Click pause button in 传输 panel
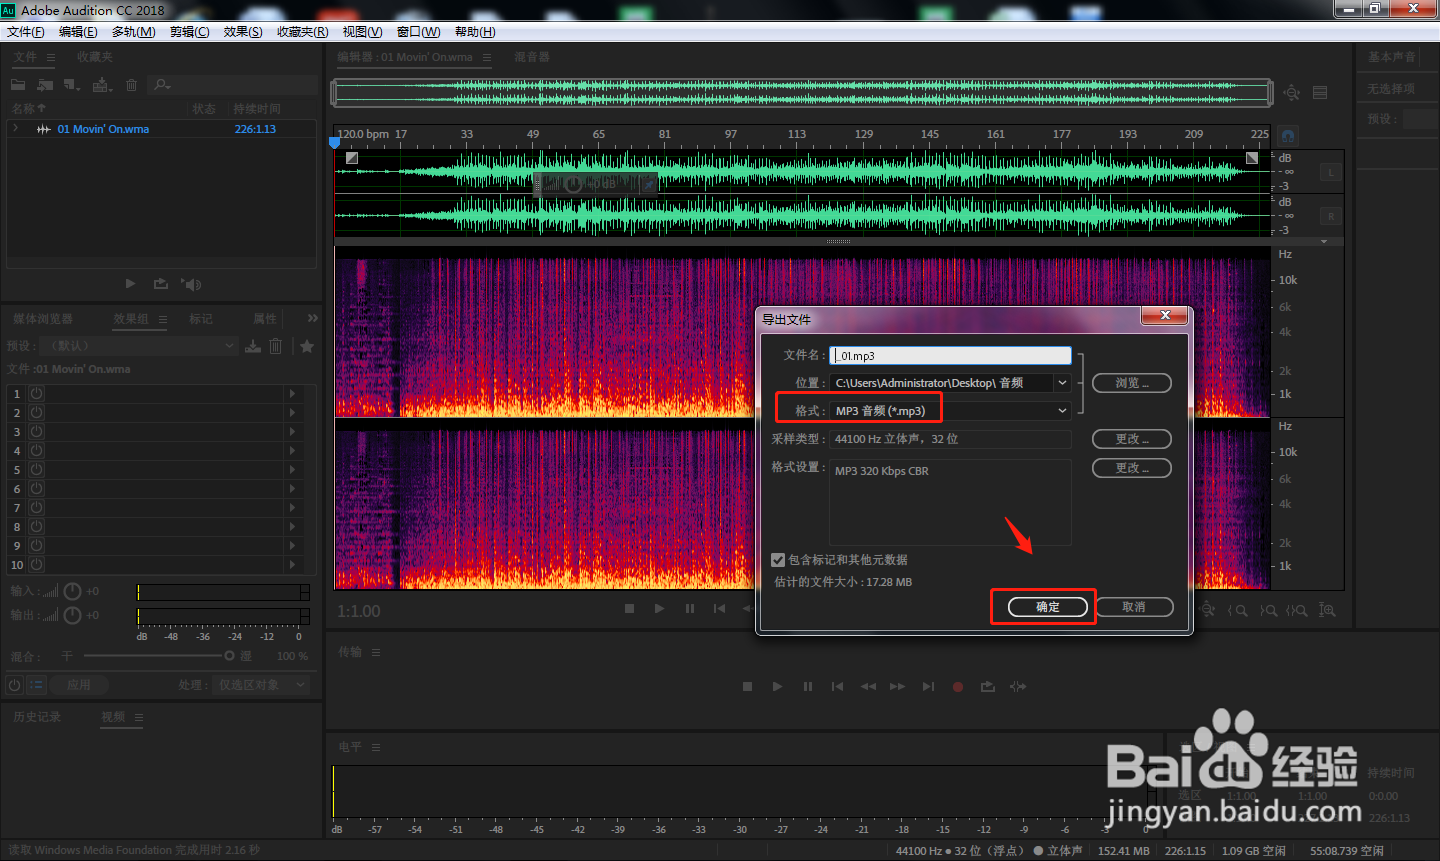The image size is (1440, 861). point(807,686)
